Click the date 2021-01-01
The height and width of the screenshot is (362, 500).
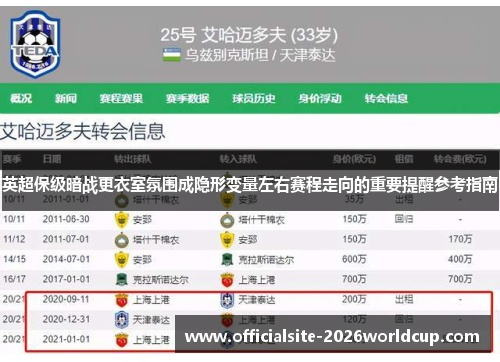coord(66,339)
